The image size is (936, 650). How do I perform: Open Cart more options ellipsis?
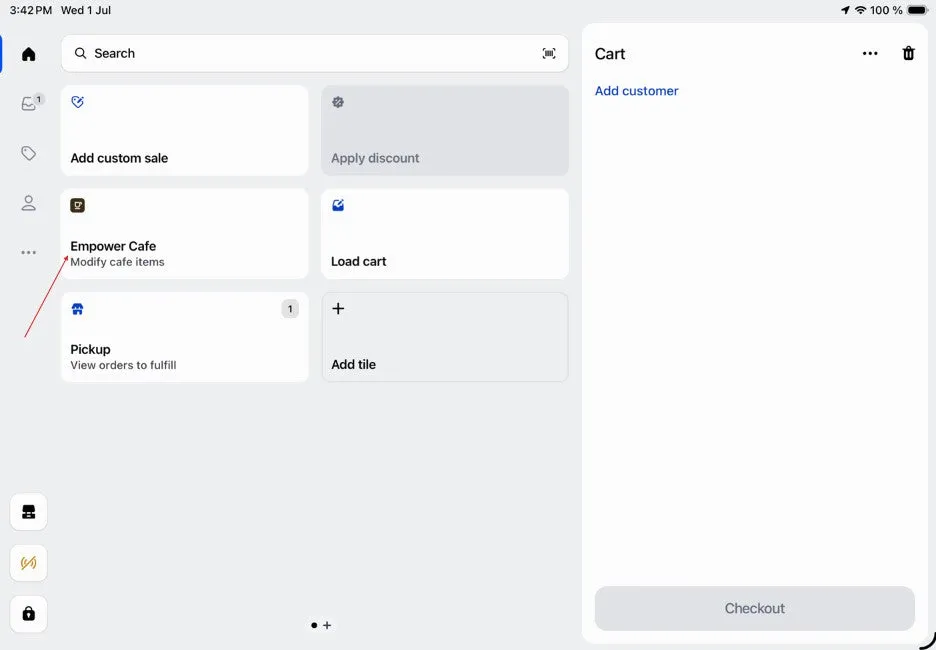(x=870, y=54)
